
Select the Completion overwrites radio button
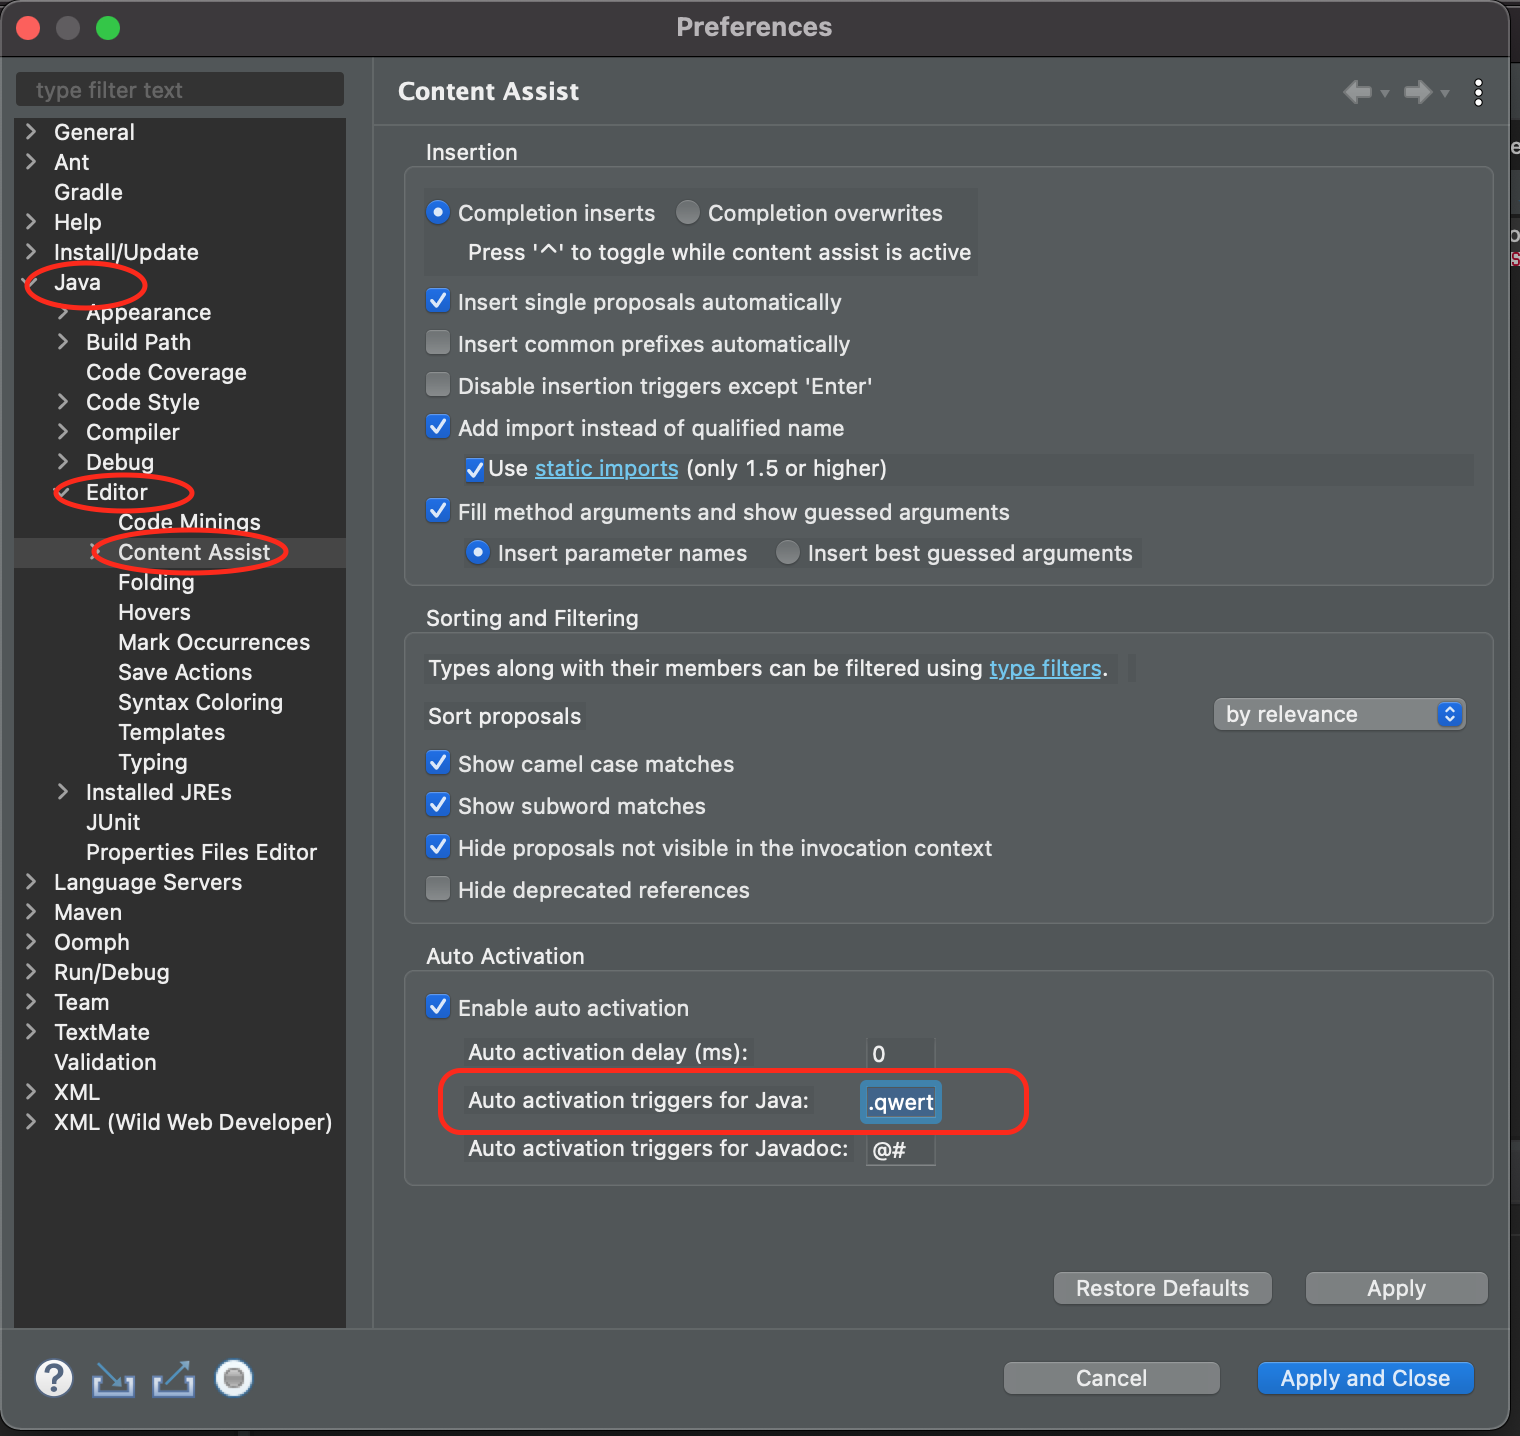pos(687,212)
